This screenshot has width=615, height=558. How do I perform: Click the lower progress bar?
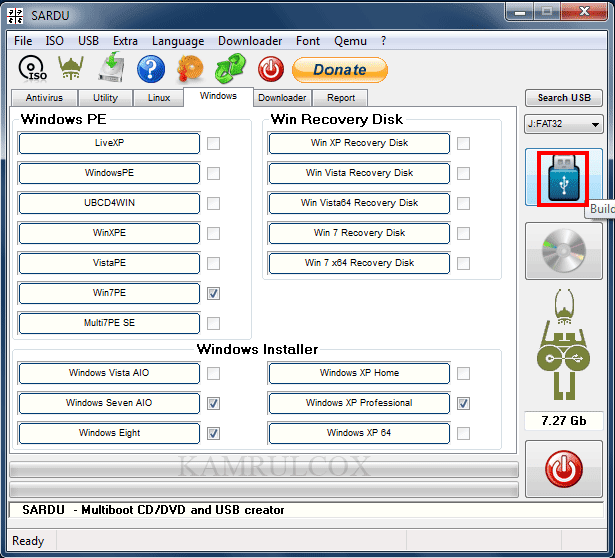pyautogui.click(x=264, y=490)
